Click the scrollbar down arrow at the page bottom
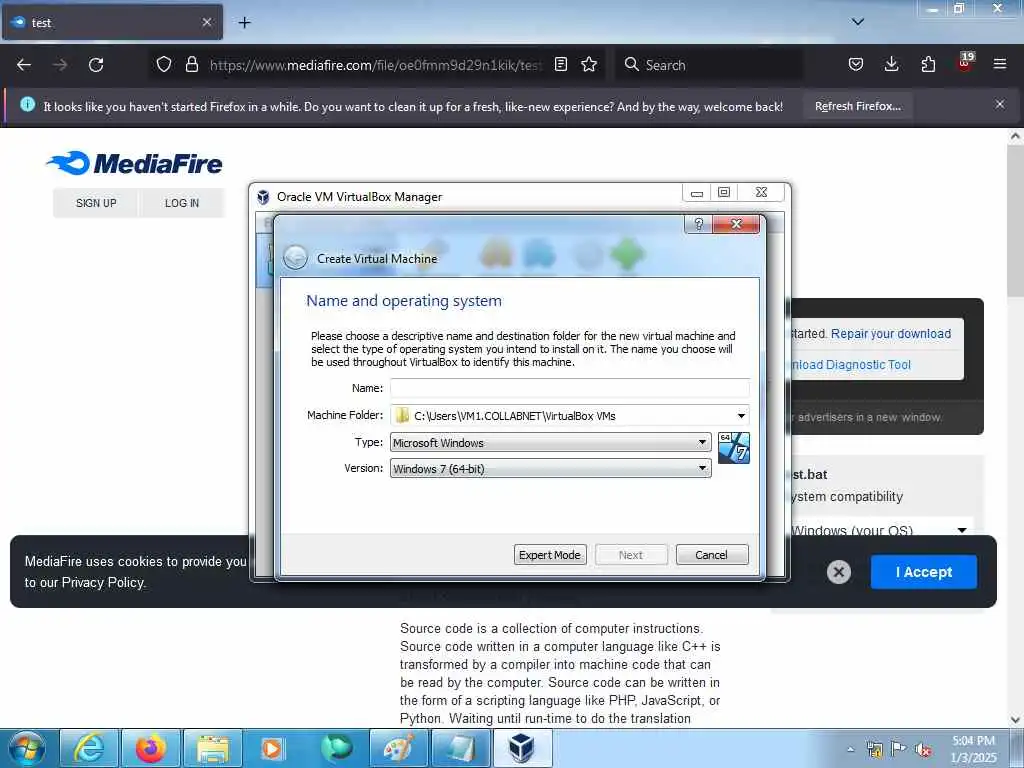This screenshot has height=768, width=1024. pos(1015,720)
